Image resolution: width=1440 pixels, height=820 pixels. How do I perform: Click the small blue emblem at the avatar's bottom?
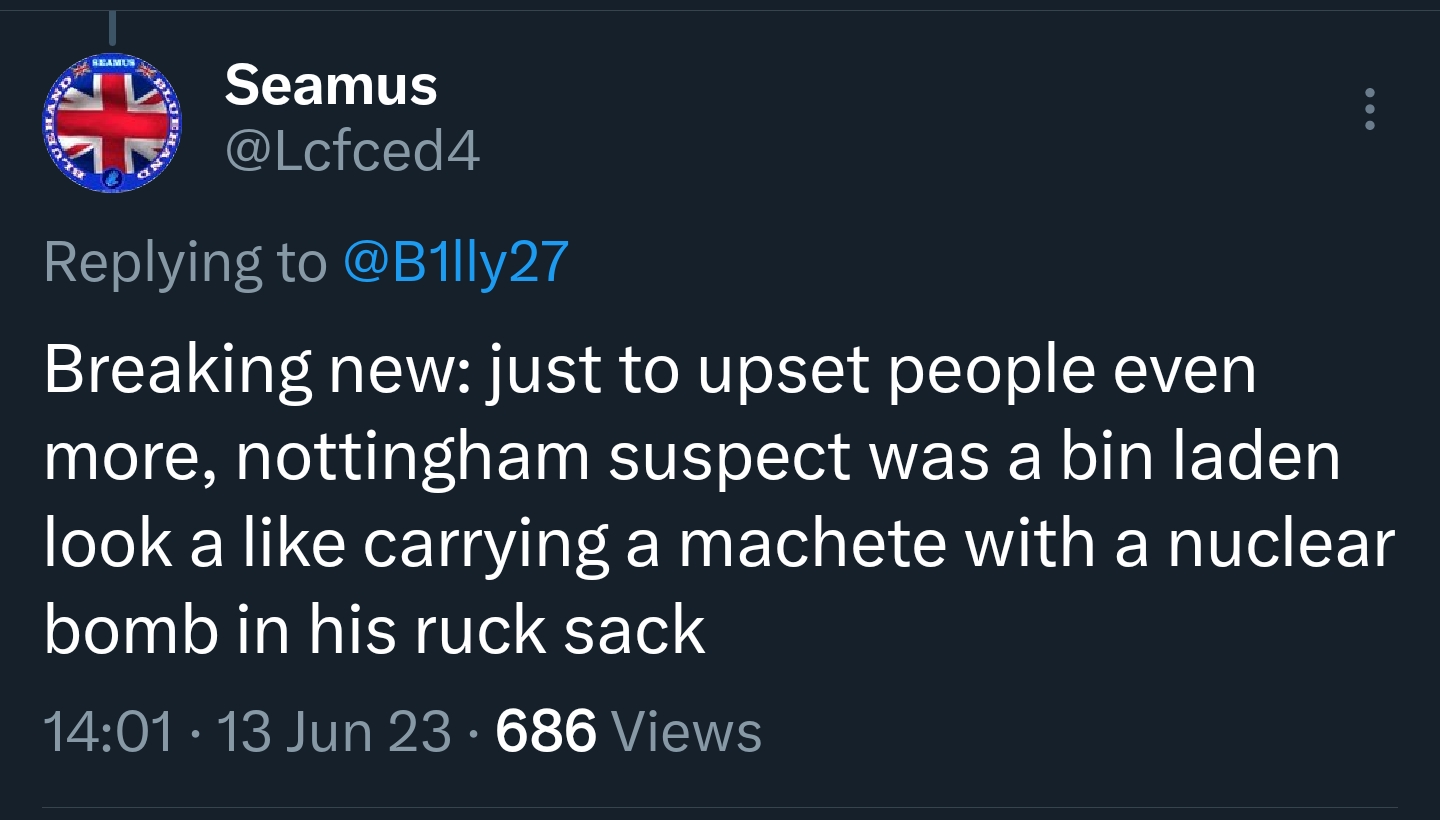pos(112,176)
